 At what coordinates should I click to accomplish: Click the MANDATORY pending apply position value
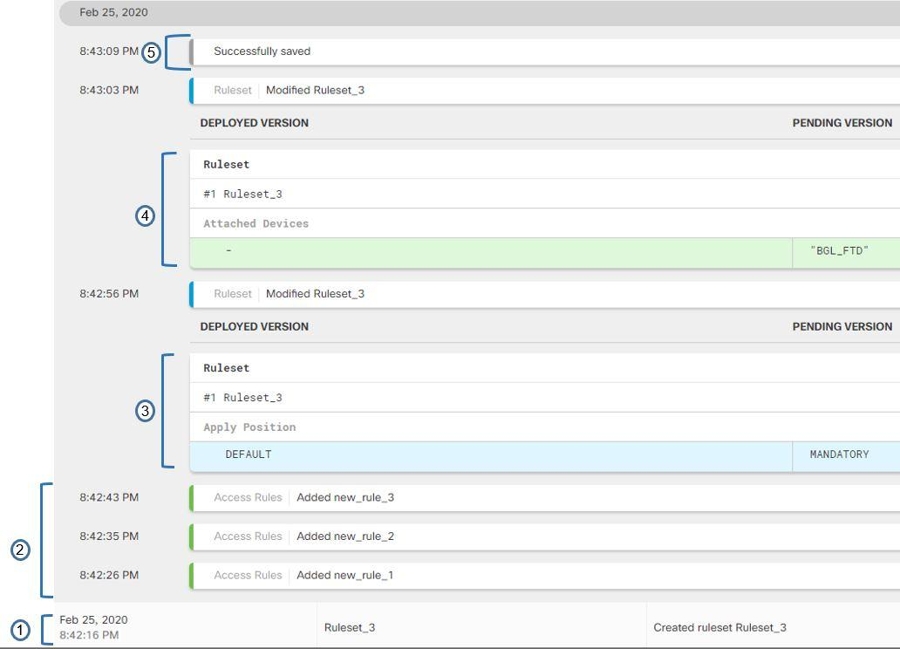[838, 455]
